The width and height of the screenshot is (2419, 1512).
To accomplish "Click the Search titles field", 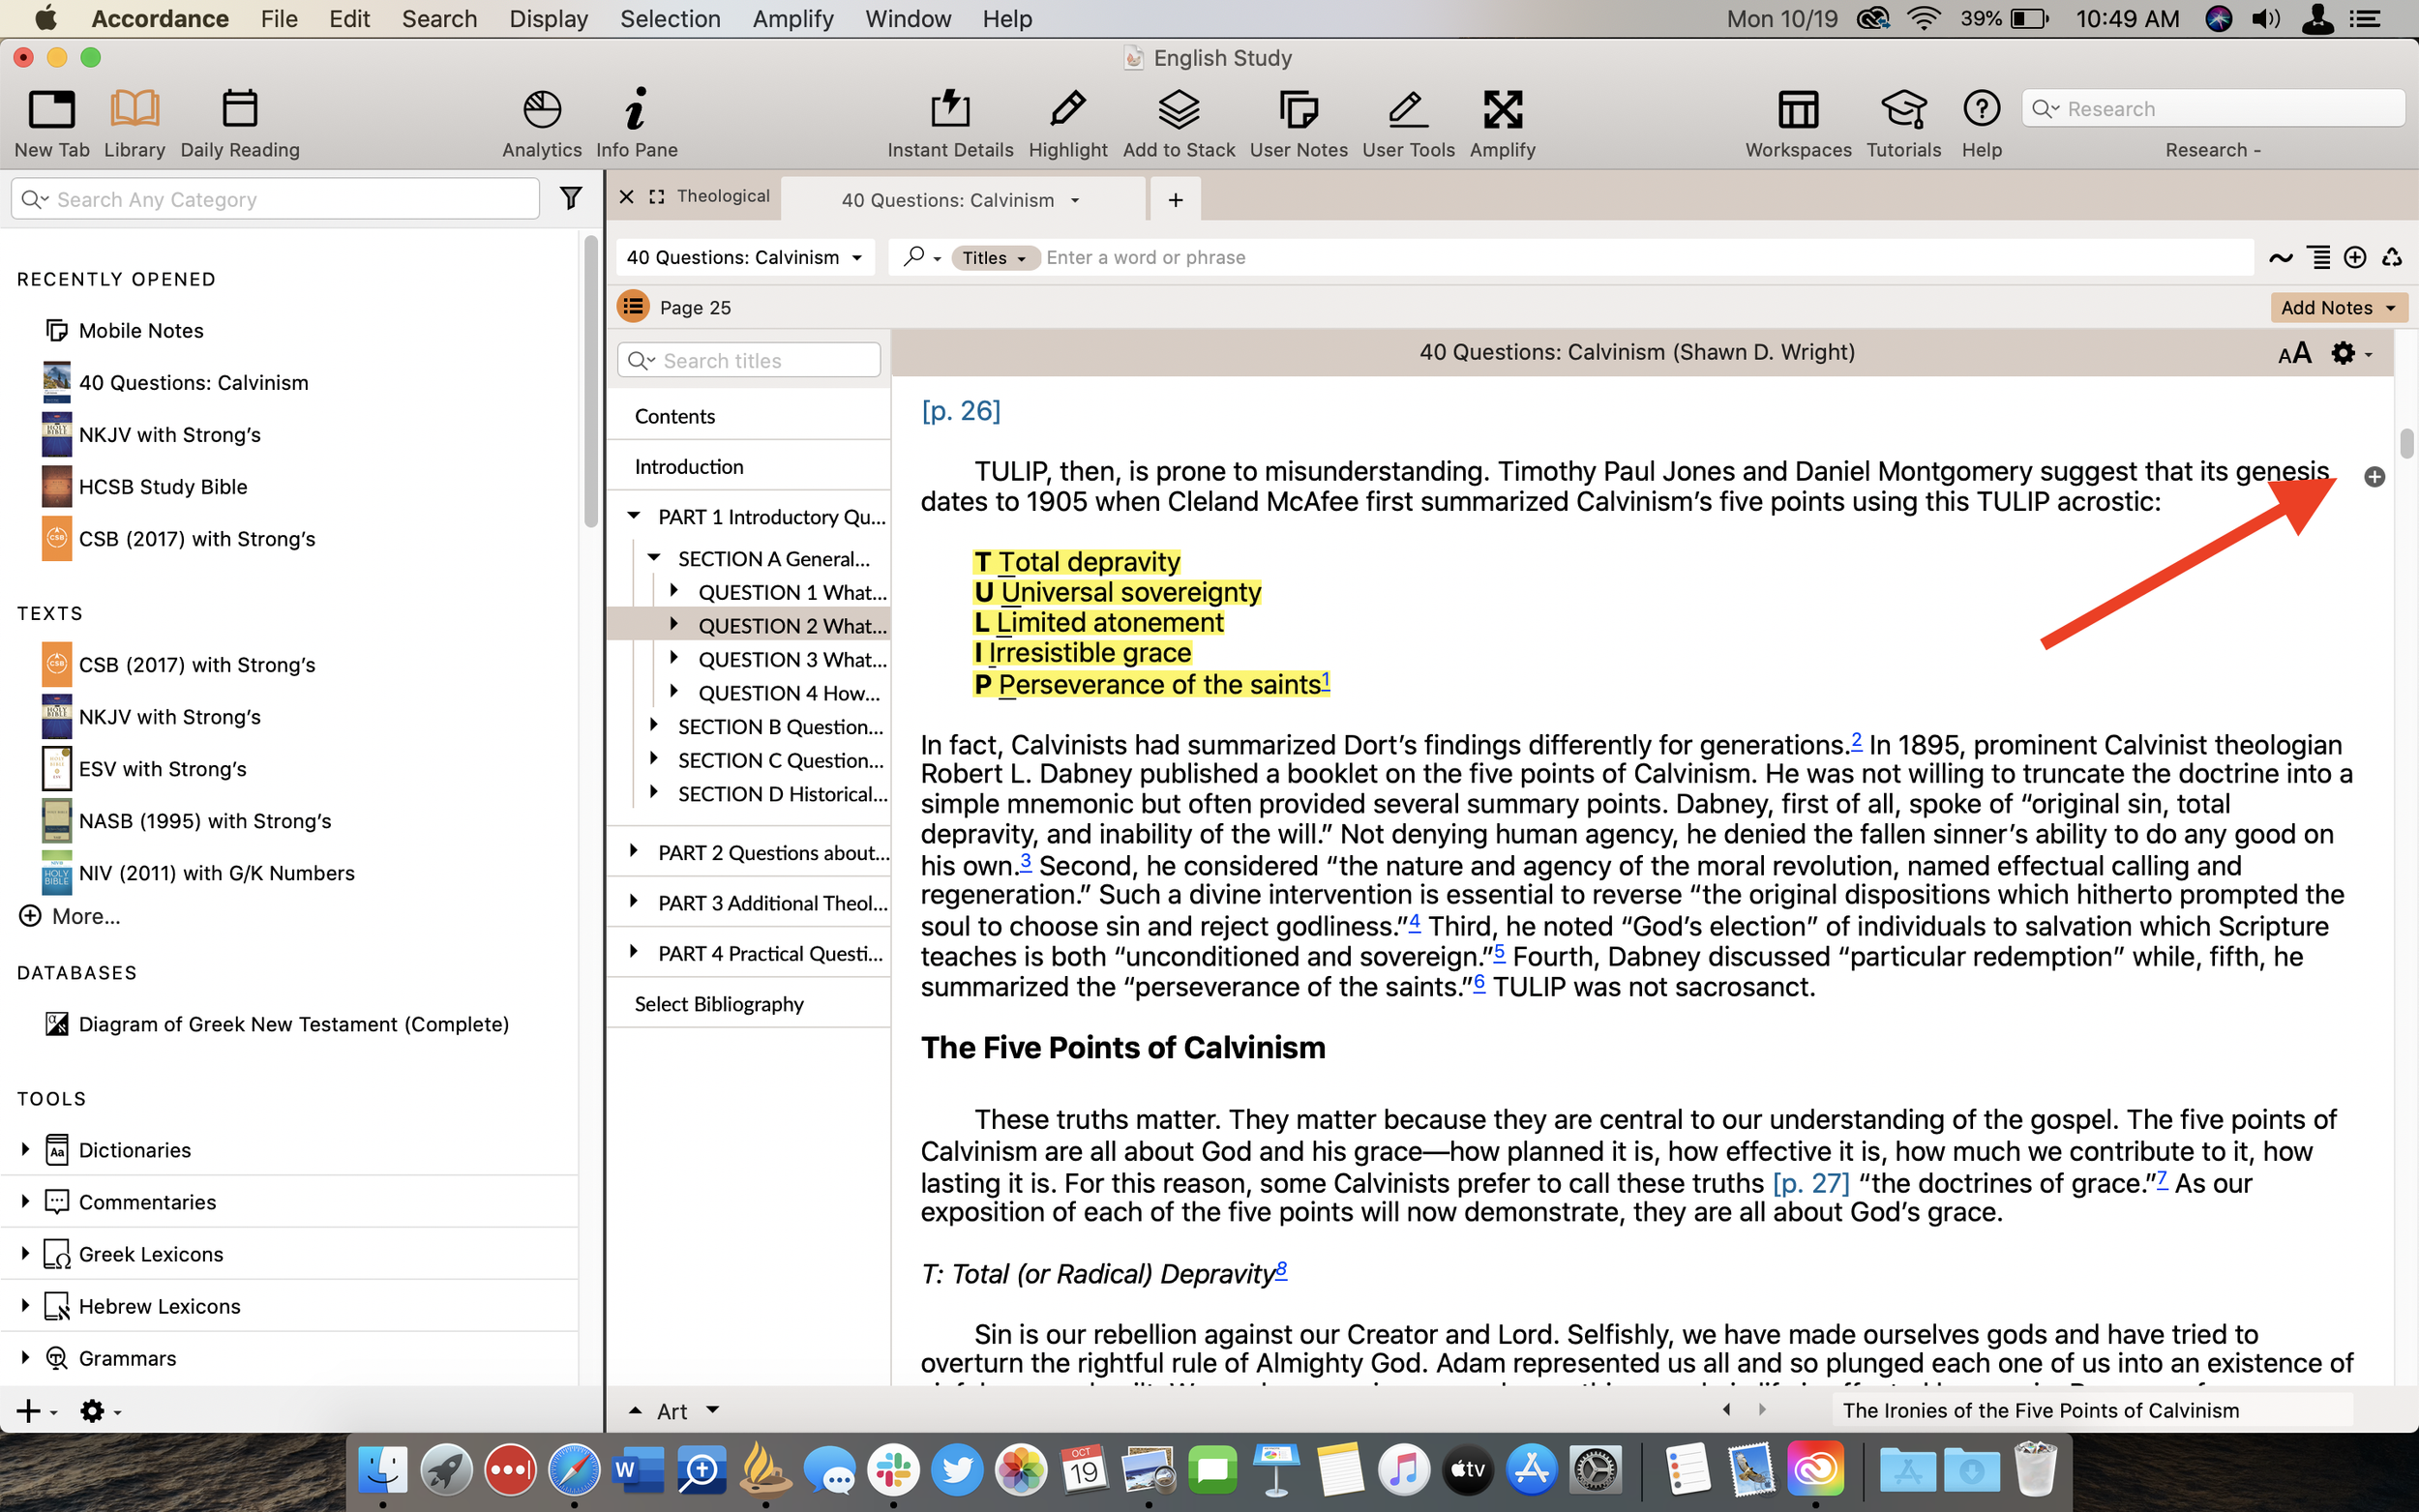I will tap(748, 360).
